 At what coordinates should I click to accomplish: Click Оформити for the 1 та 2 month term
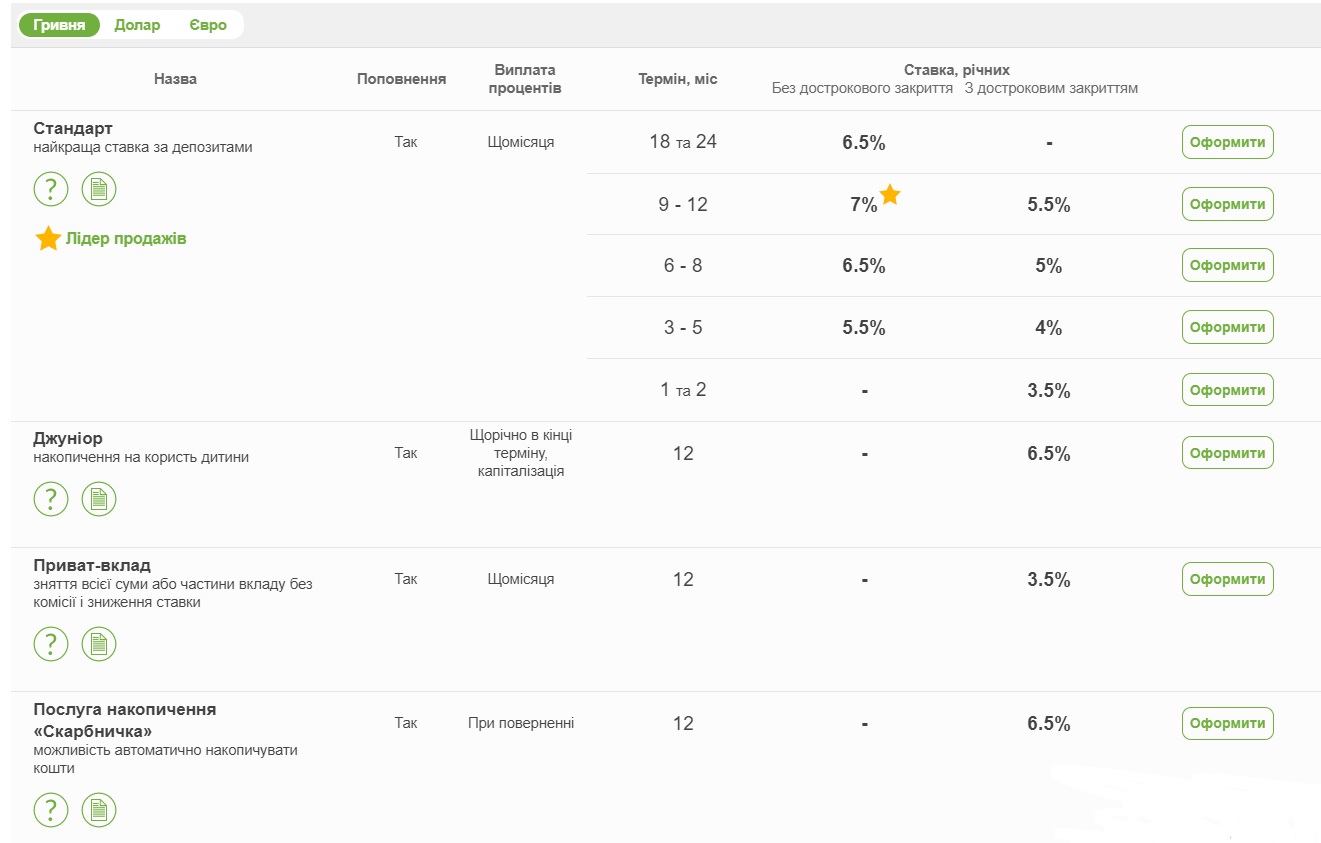click(1227, 390)
